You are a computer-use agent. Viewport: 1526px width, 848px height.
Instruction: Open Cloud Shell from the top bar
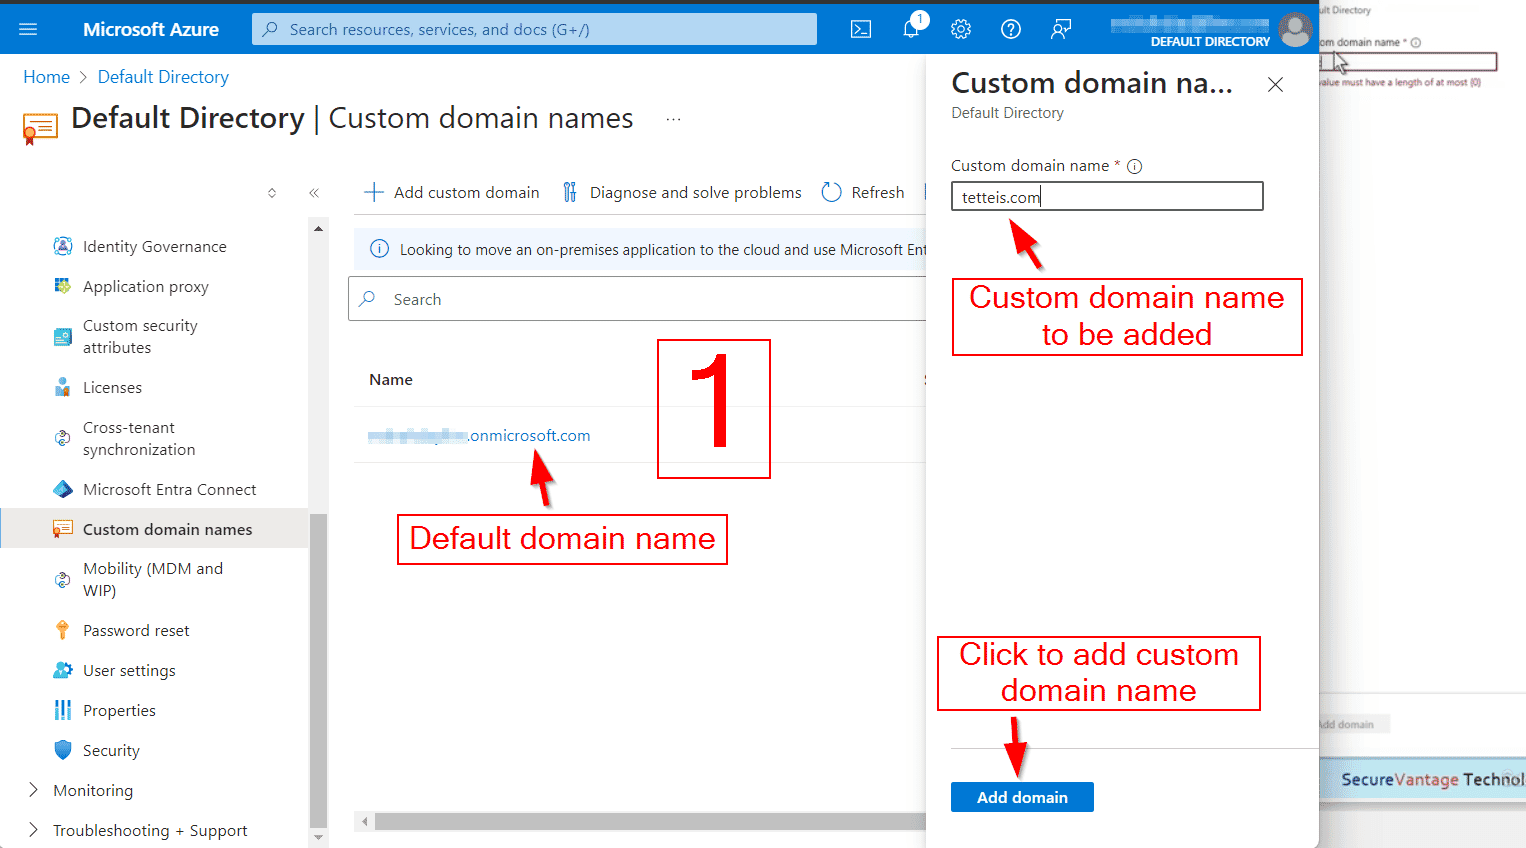click(x=861, y=29)
